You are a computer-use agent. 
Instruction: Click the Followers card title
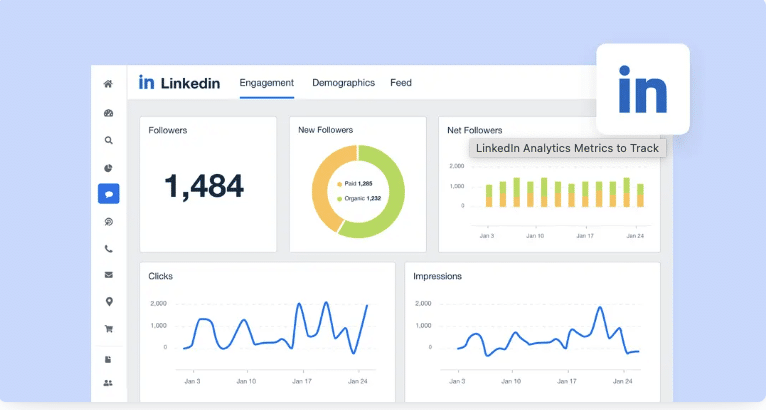point(168,130)
